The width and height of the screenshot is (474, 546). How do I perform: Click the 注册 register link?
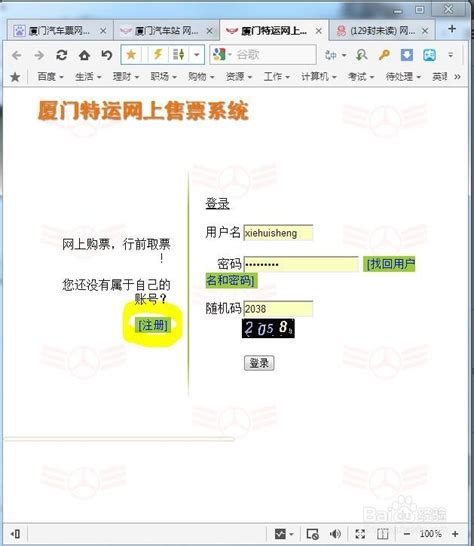[x=153, y=325]
